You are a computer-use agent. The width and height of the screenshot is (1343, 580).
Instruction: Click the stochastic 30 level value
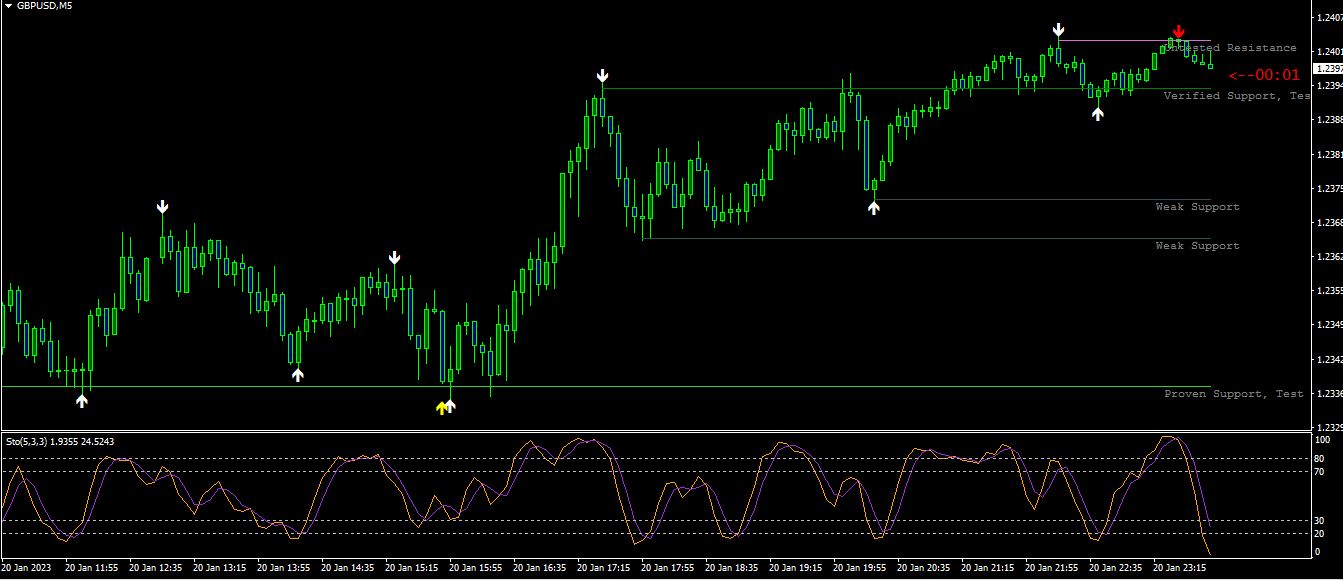(x=1320, y=521)
